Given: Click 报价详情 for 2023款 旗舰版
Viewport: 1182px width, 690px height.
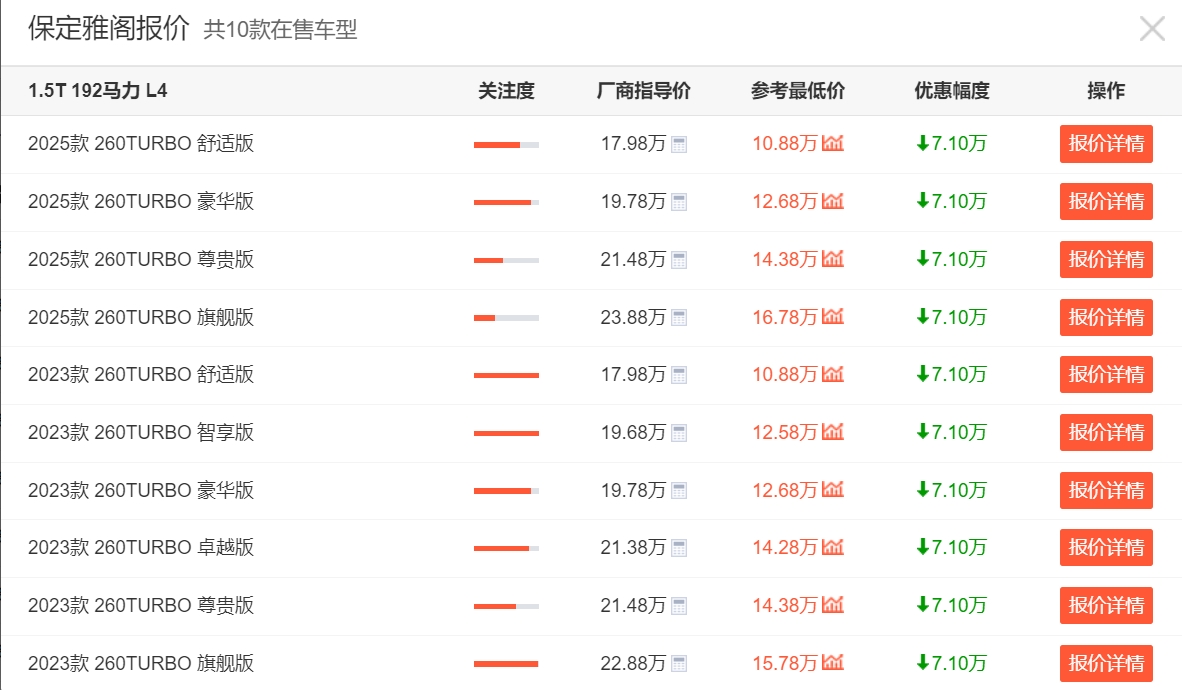Looking at the screenshot, I should pyautogui.click(x=1106, y=664).
